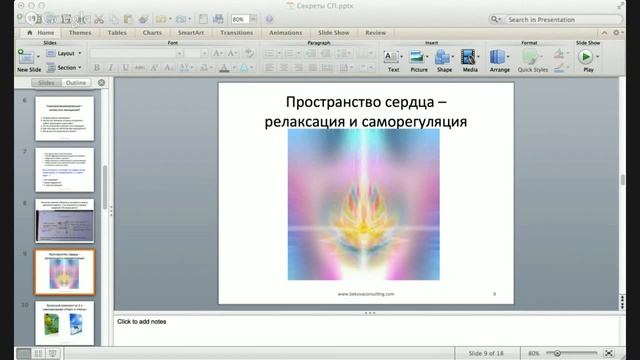The height and width of the screenshot is (360, 640).
Task: Select slide 8 thumbnail
Action: click(x=64, y=221)
